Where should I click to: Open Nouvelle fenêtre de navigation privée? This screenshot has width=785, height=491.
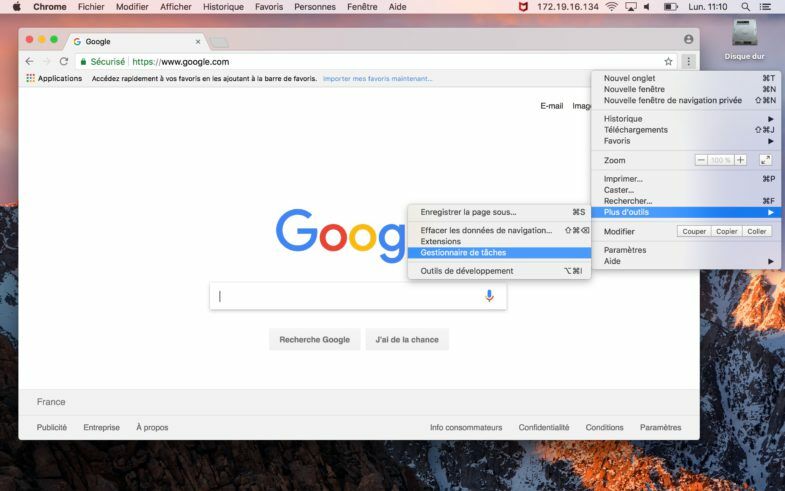coord(686,100)
